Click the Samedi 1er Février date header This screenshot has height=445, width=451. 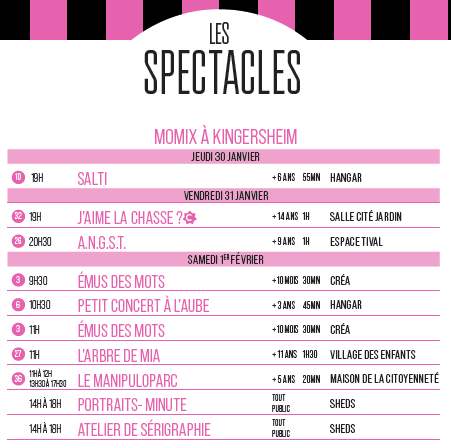click(224, 259)
